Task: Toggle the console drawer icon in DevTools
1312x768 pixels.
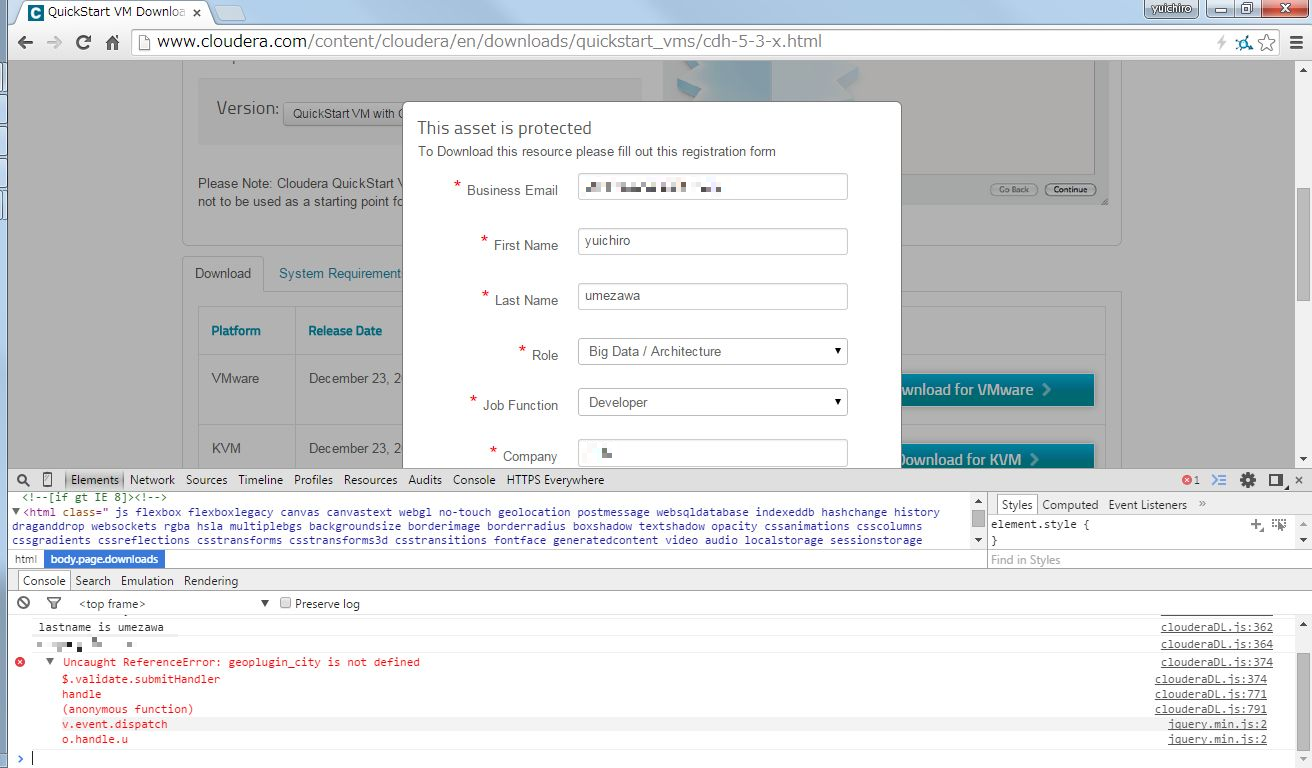Action: coord(1219,480)
